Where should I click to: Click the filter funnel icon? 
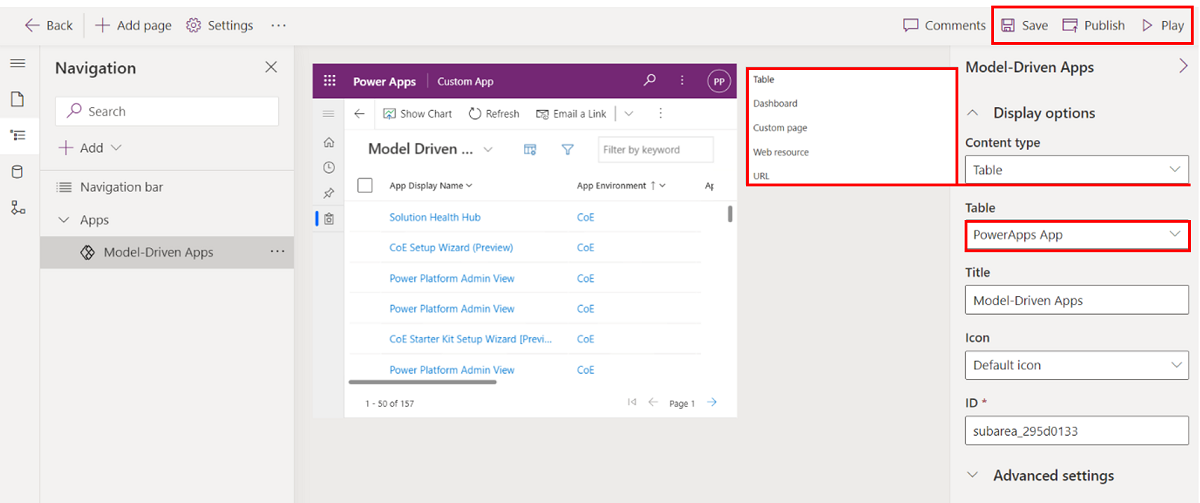568,150
